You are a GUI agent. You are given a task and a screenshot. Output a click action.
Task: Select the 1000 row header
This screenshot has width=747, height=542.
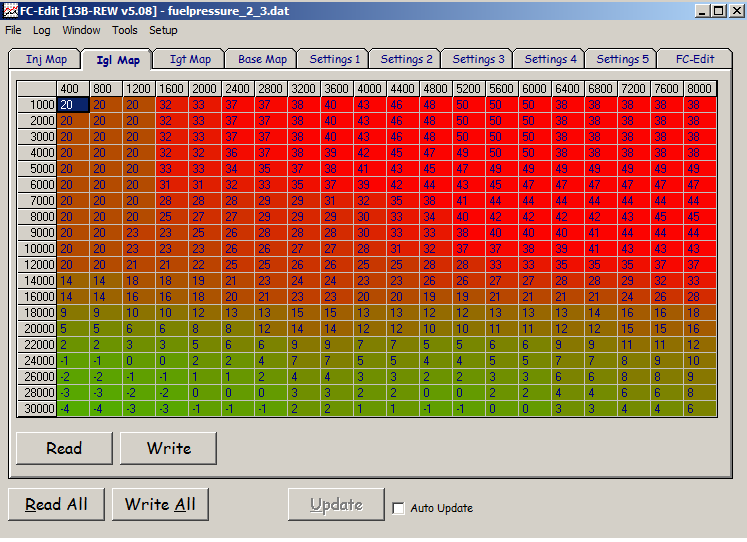tap(37, 105)
